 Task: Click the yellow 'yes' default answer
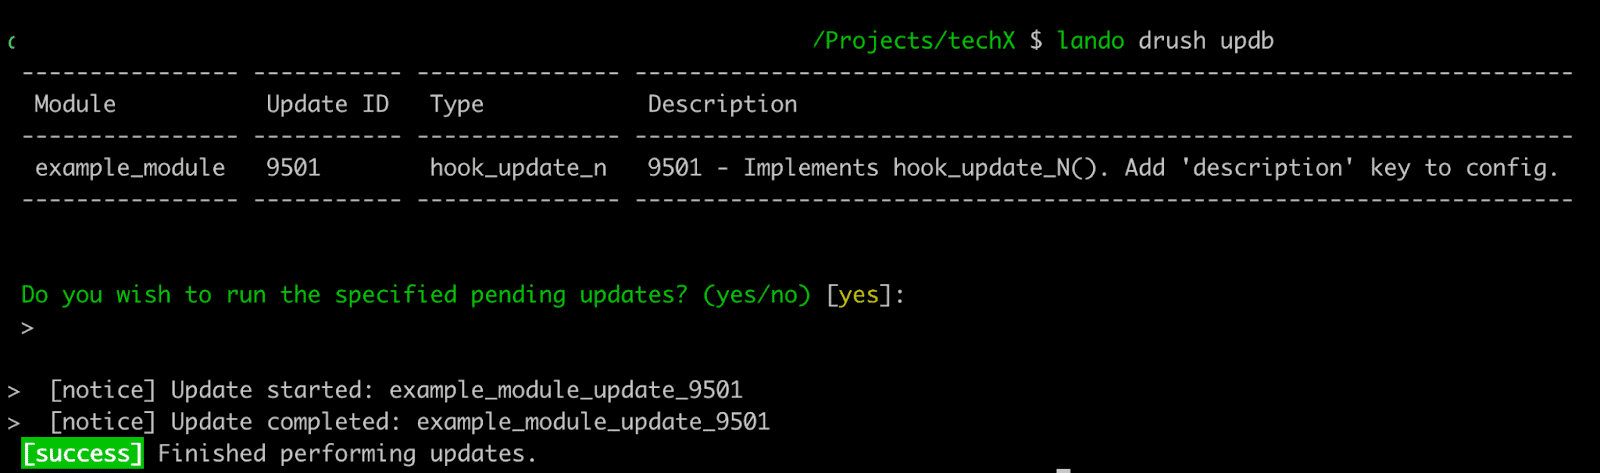(x=858, y=295)
